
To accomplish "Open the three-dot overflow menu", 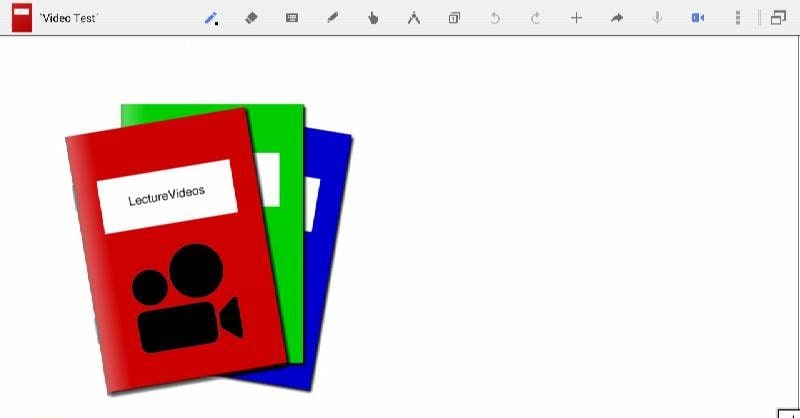I will coord(738,18).
